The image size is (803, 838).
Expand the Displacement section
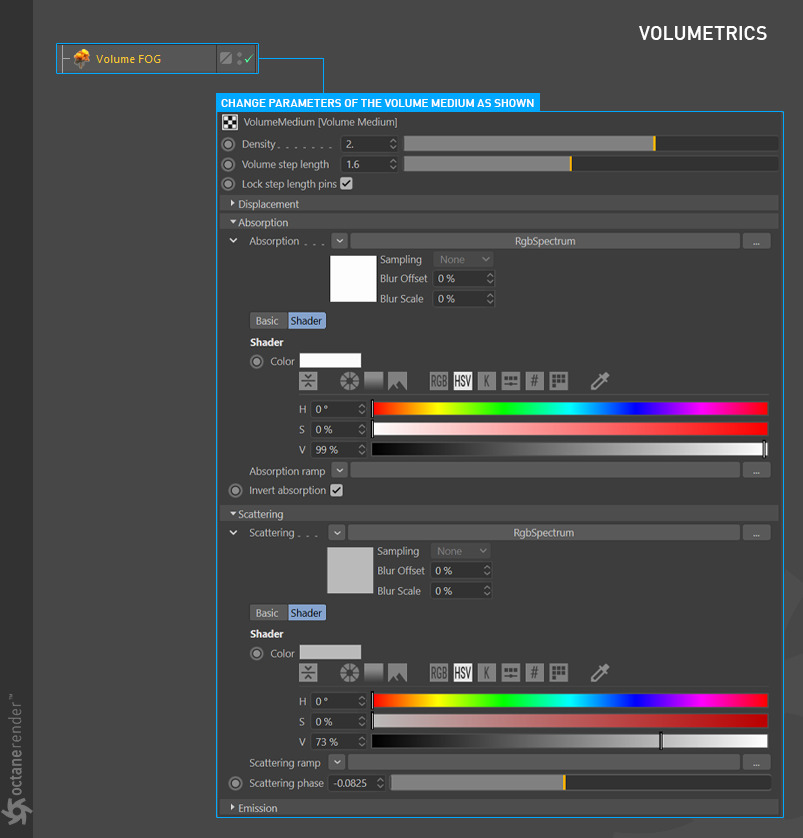point(233,204)
